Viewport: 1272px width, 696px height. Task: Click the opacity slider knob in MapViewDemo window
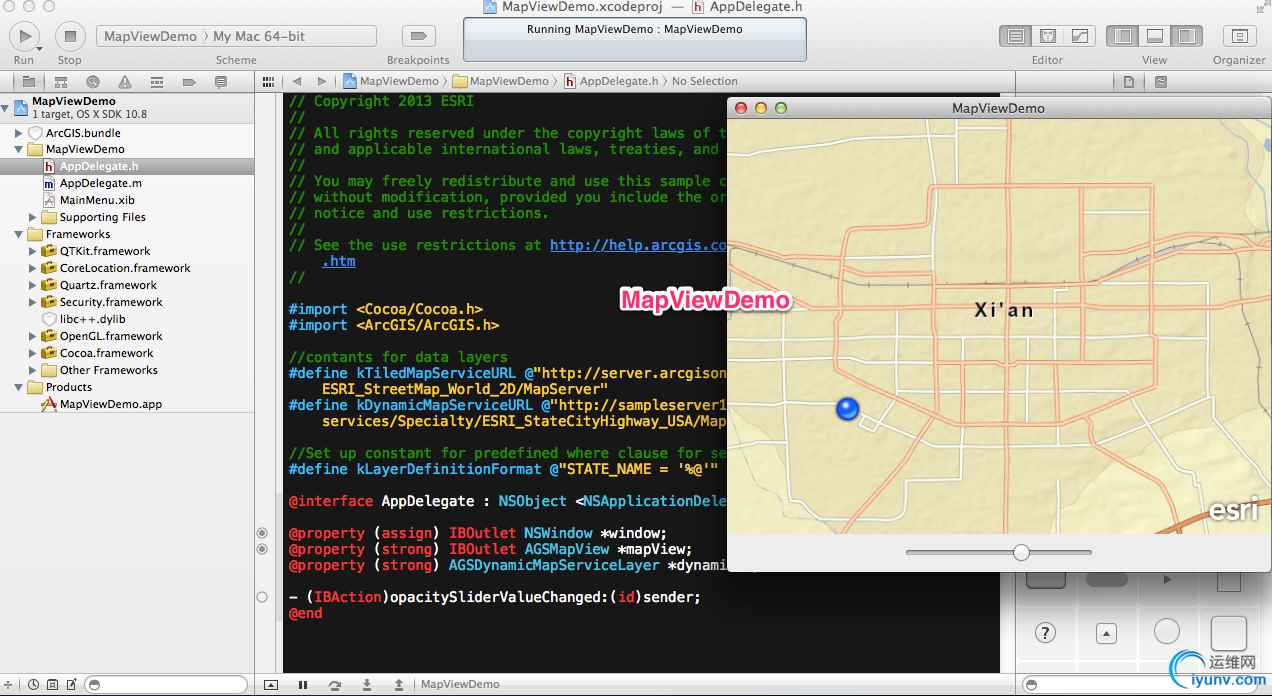(x=1021, y=552)
